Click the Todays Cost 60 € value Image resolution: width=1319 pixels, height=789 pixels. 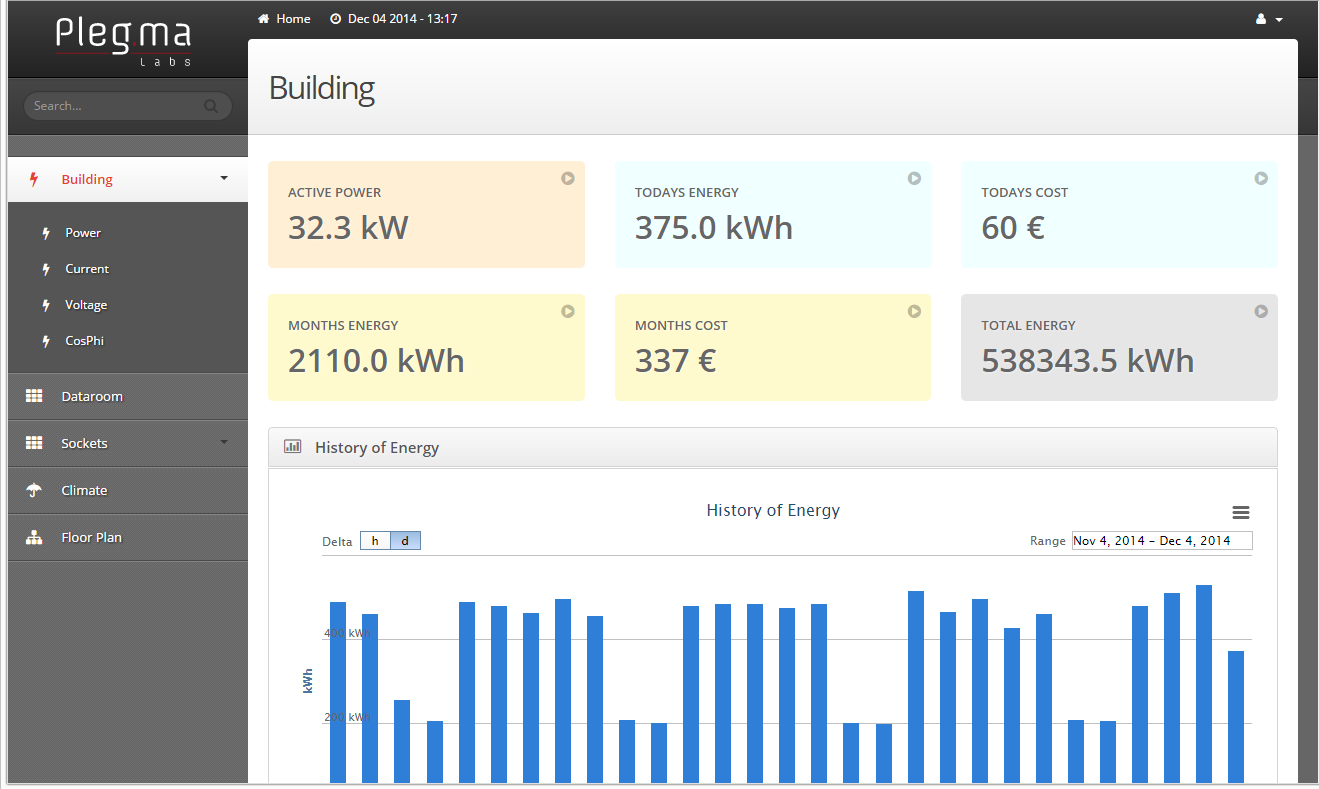pyautogui.click(x=1013, y=228)
